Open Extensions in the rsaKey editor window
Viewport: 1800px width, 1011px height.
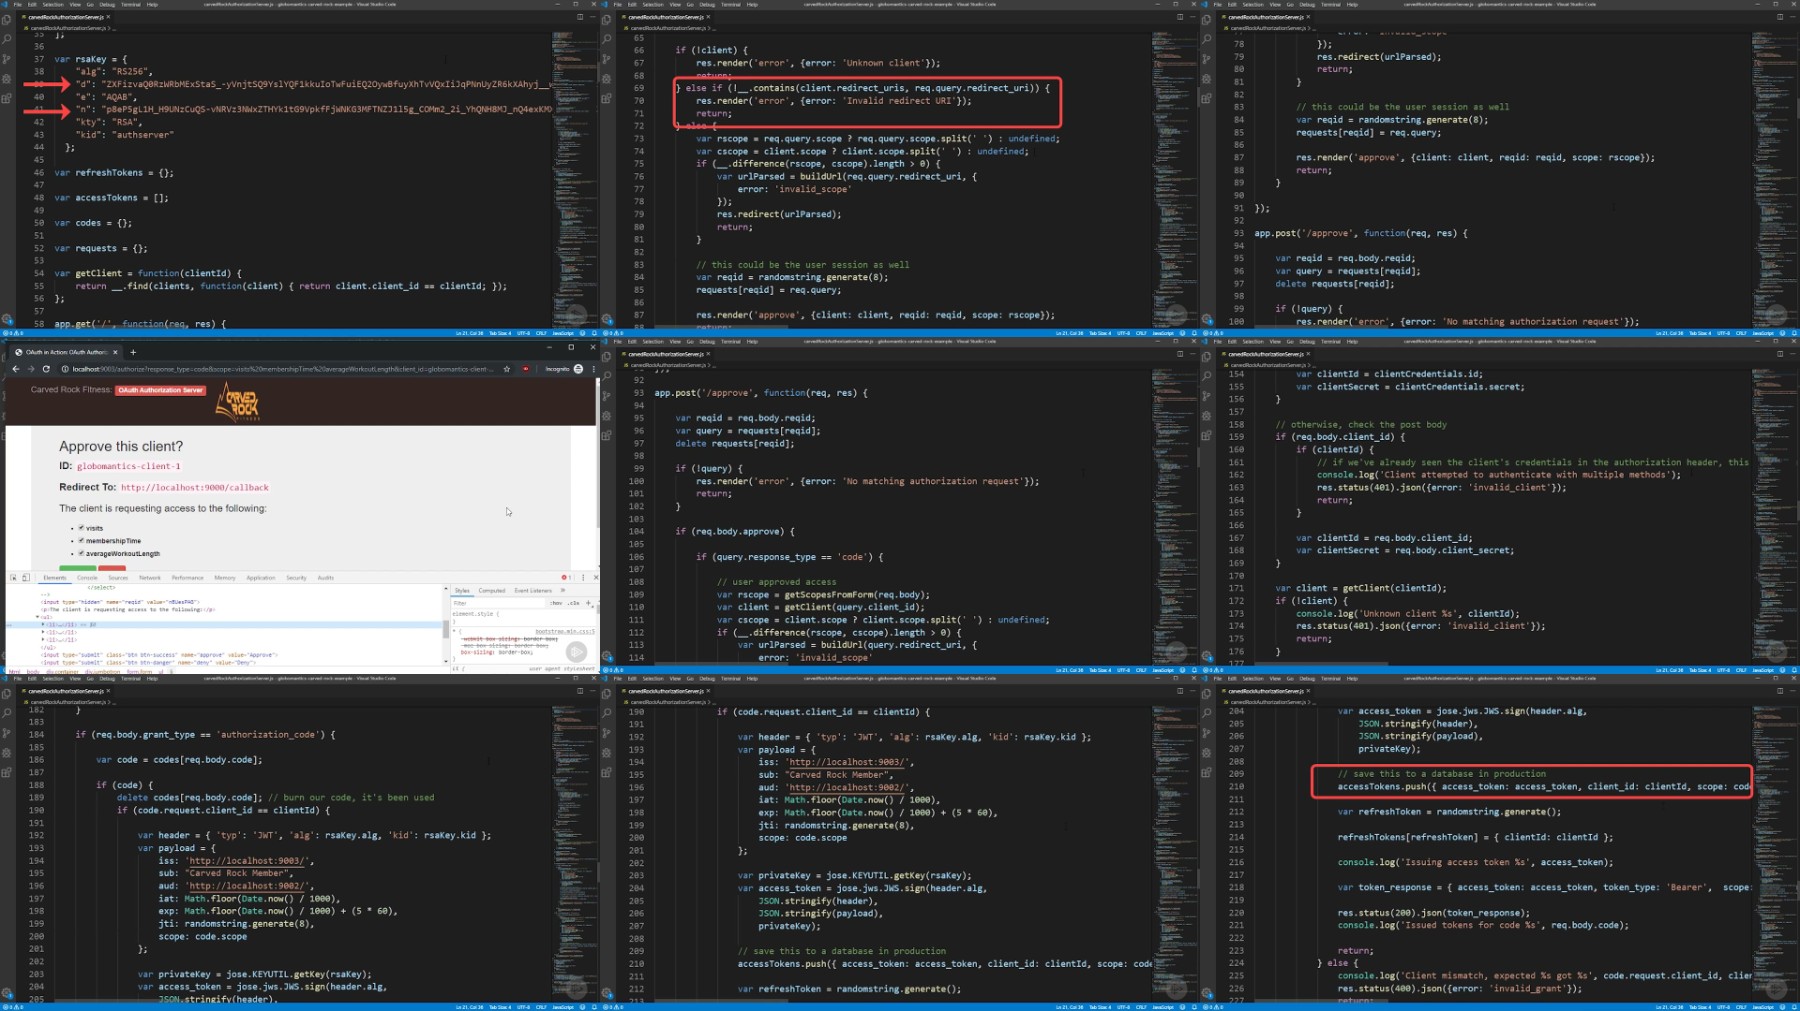click(7, 98)
